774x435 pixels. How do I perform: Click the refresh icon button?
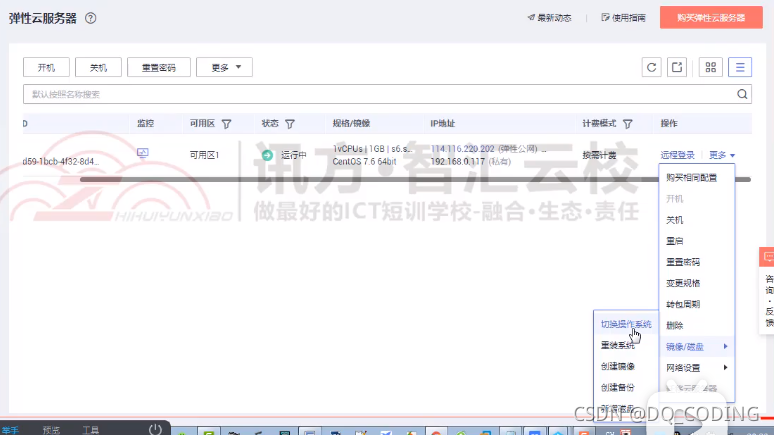(x=652, y=67)
